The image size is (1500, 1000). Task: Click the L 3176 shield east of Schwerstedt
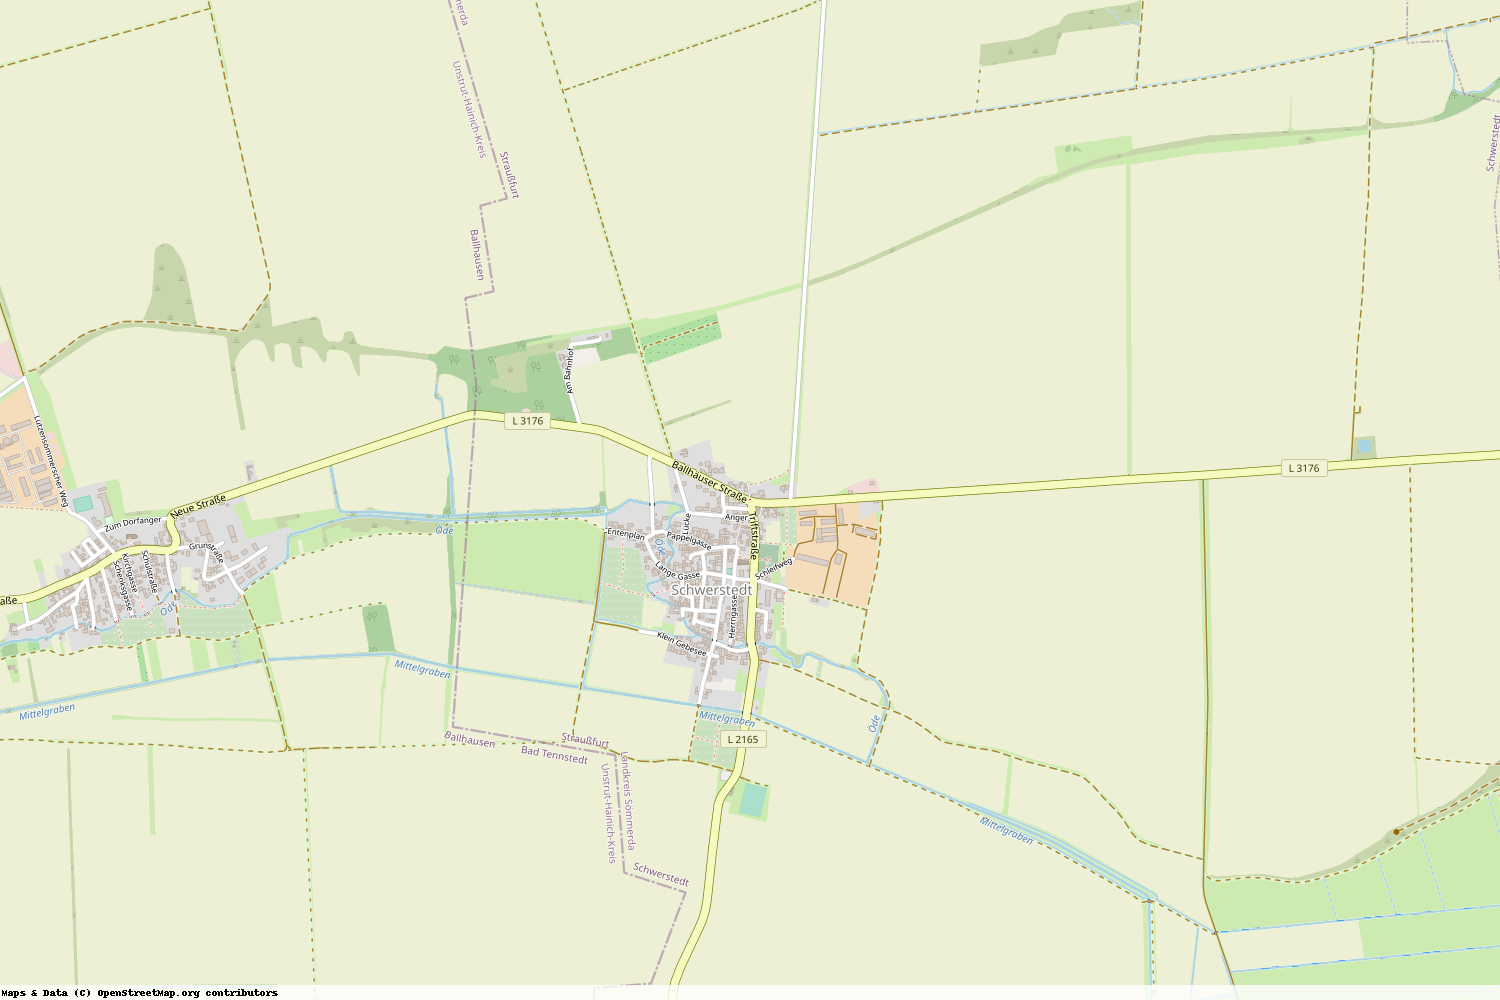pyautogui.click(x=1304, y=468)
